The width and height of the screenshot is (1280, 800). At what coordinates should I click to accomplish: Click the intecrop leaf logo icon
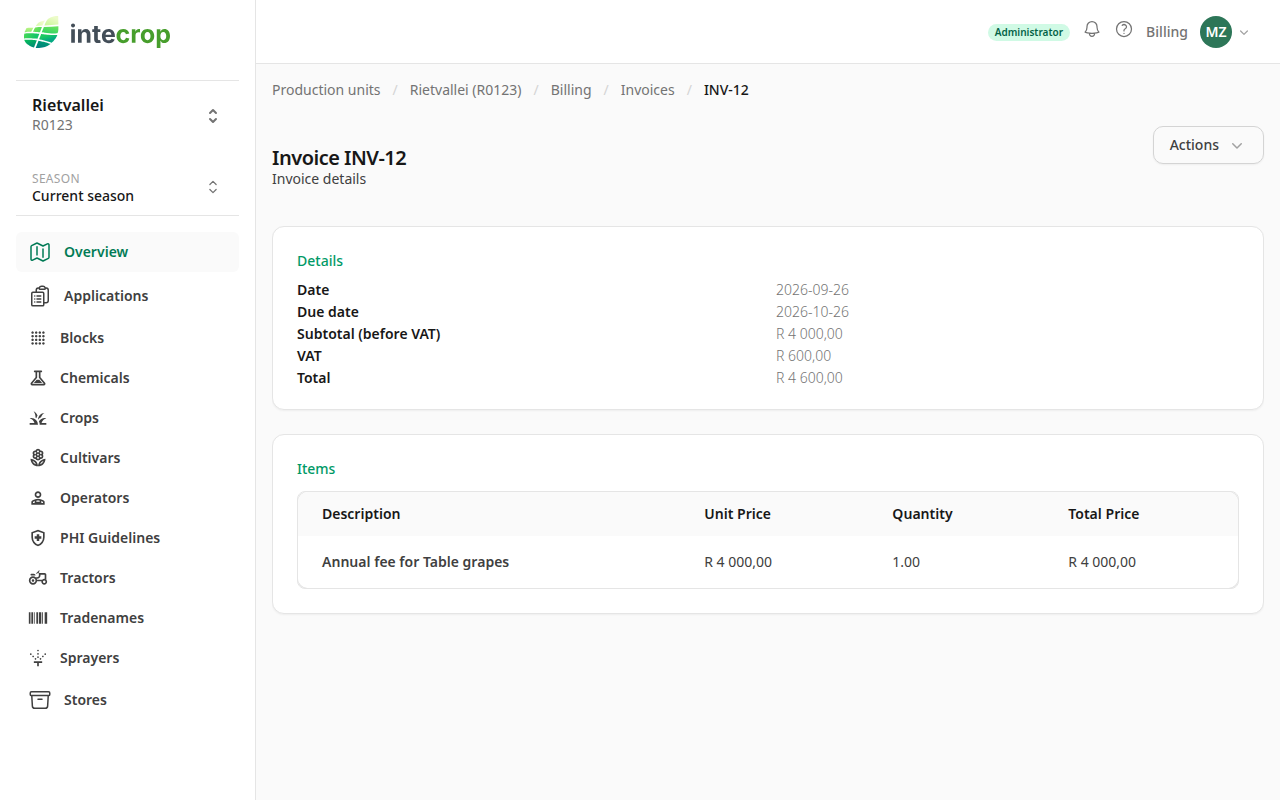41,35
